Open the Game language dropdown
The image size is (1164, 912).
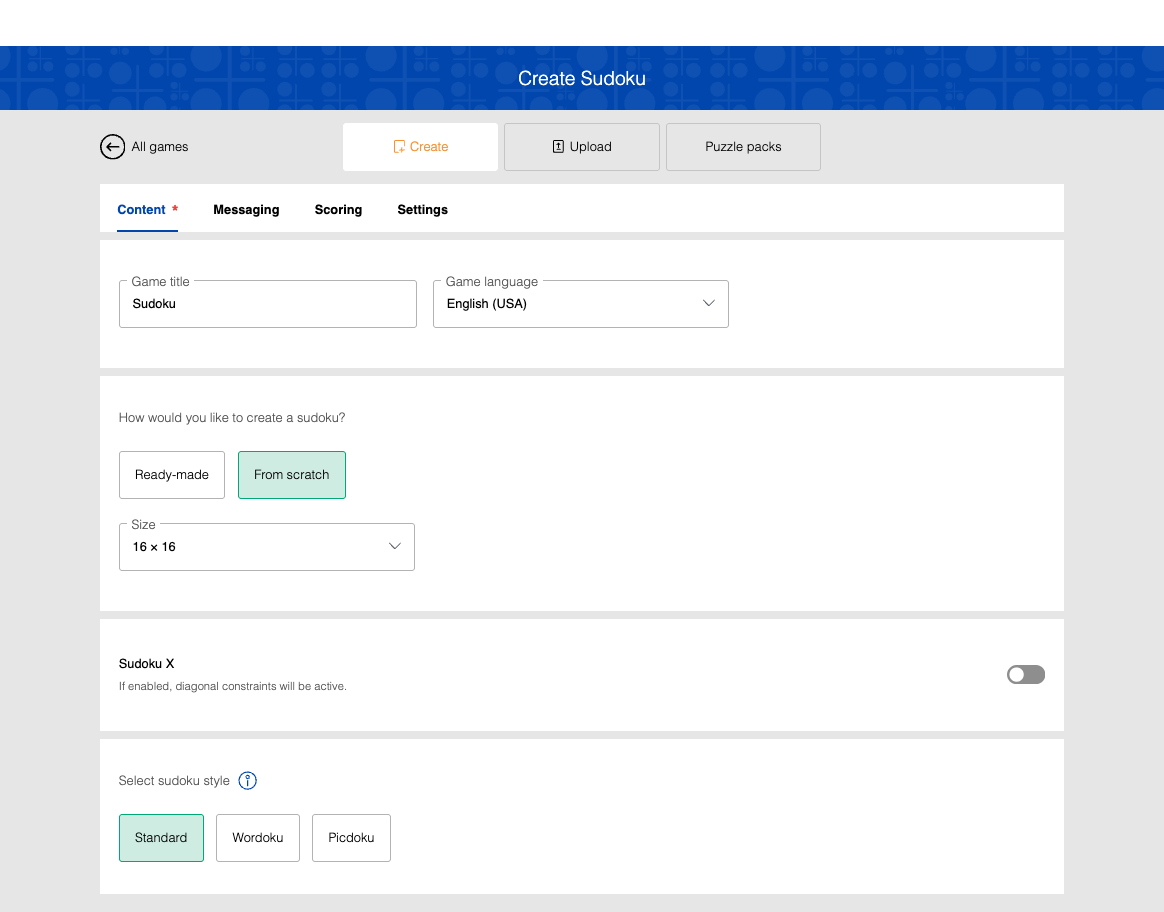click(x=580, y=304)
